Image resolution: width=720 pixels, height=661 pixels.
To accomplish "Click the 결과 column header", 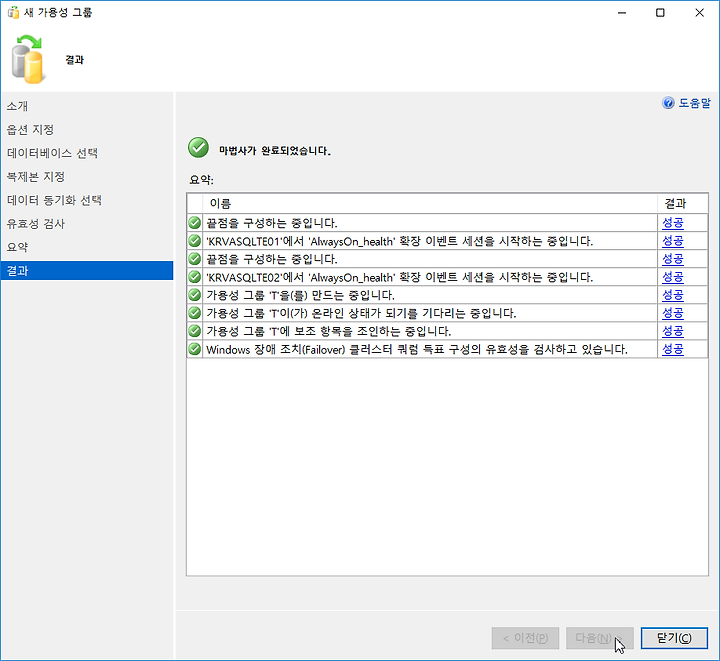I will [682, 203].
